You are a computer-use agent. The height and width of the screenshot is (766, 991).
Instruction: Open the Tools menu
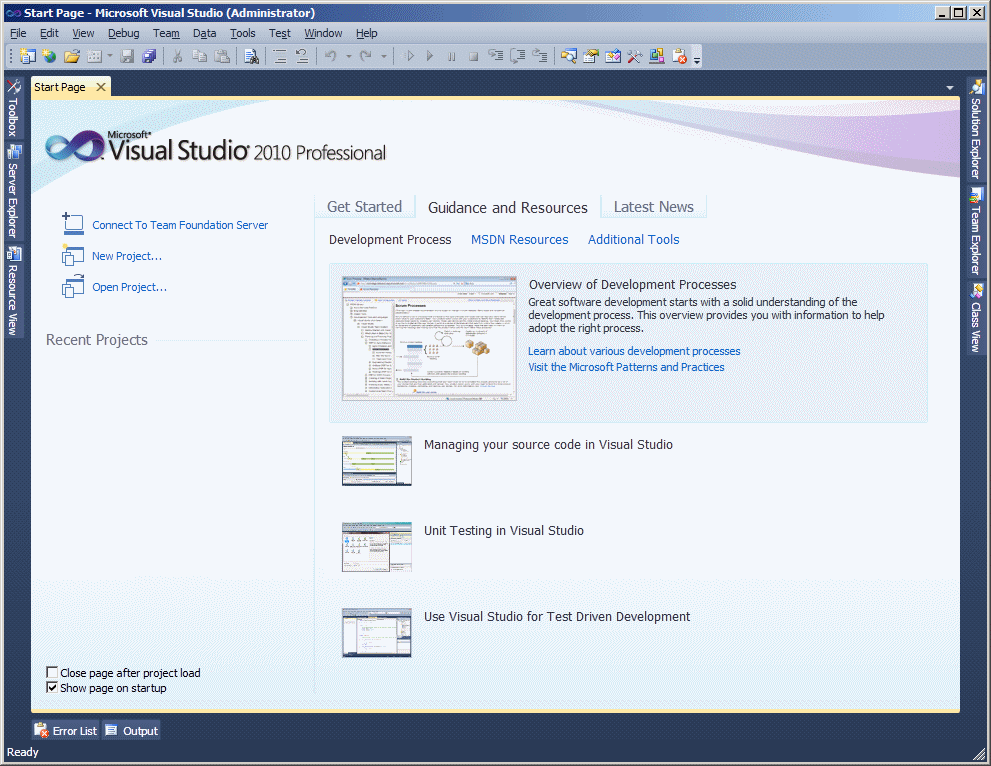(243, 33)
